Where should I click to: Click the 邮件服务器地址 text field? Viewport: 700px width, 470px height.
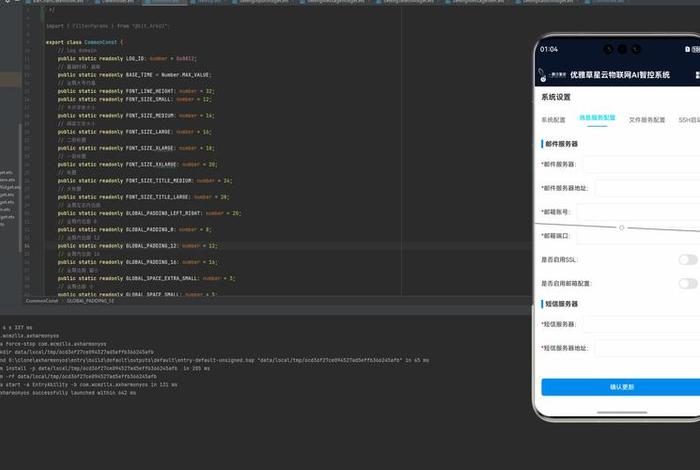click(x=646, y=188)
